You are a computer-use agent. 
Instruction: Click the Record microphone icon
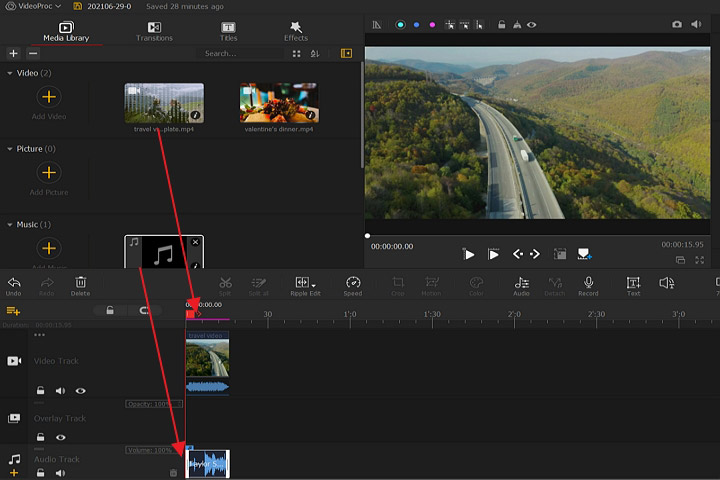(588, 284)
